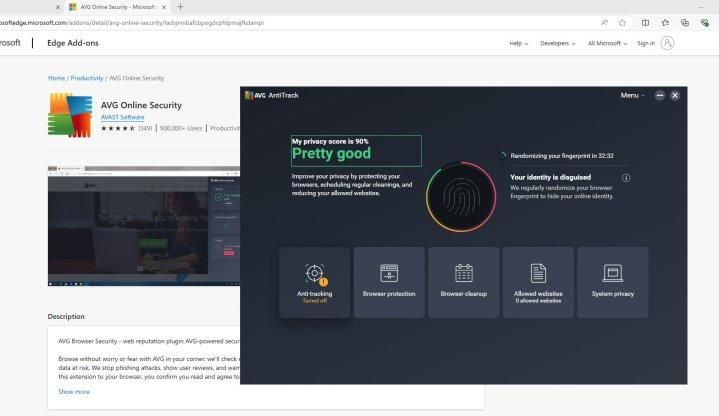Open Edge Favorites list icon
The image size is (719, 416).
pos(665,22)
